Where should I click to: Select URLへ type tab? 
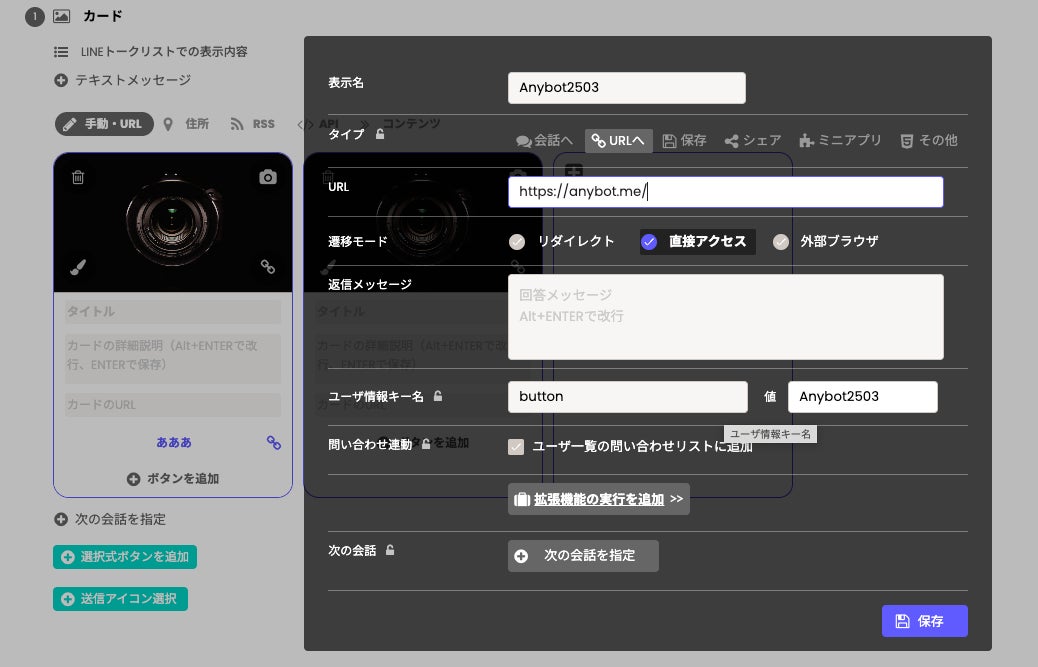[x=618, y=140]
